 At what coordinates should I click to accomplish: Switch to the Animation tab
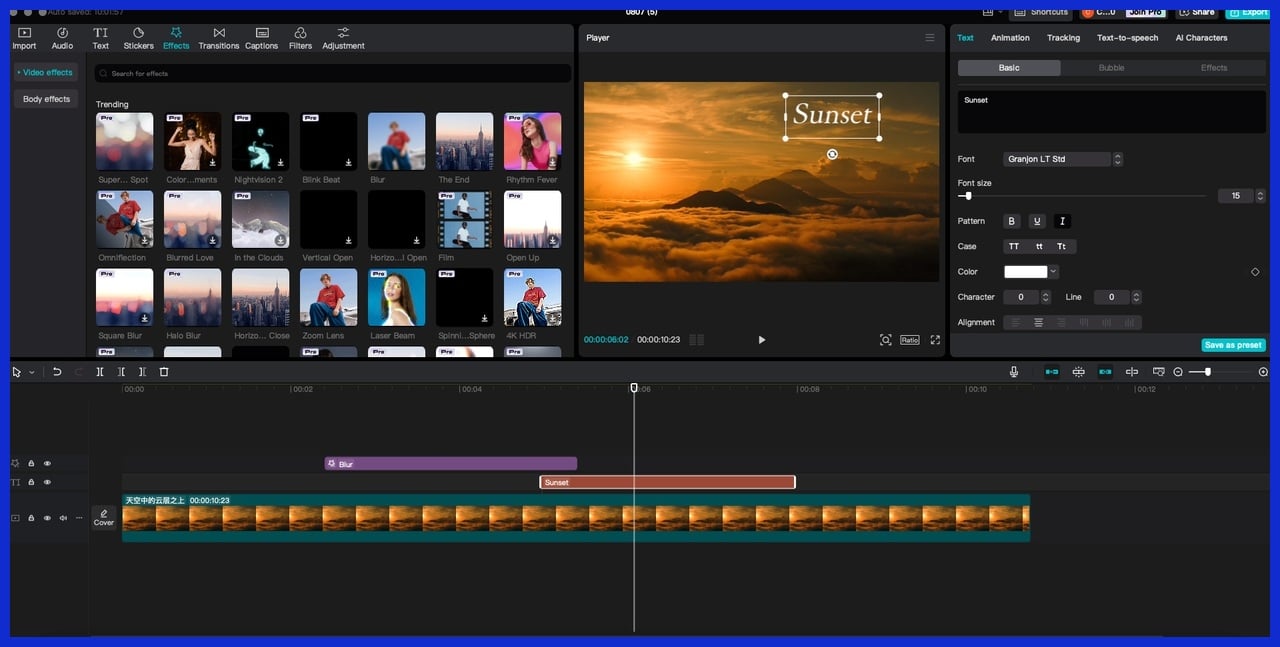click(1010, 37)
